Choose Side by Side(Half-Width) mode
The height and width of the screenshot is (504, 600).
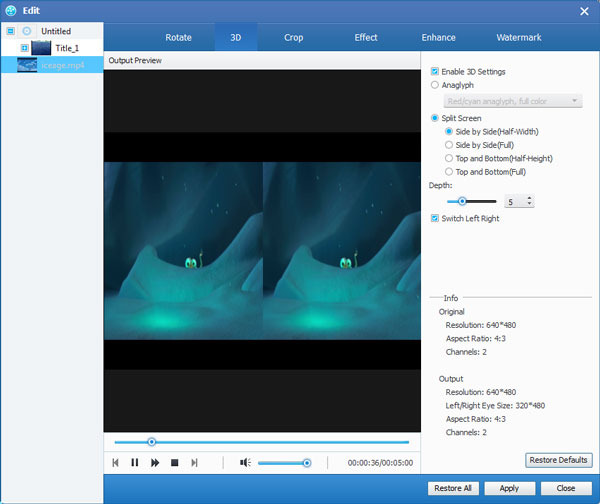(x=449, y=131)
